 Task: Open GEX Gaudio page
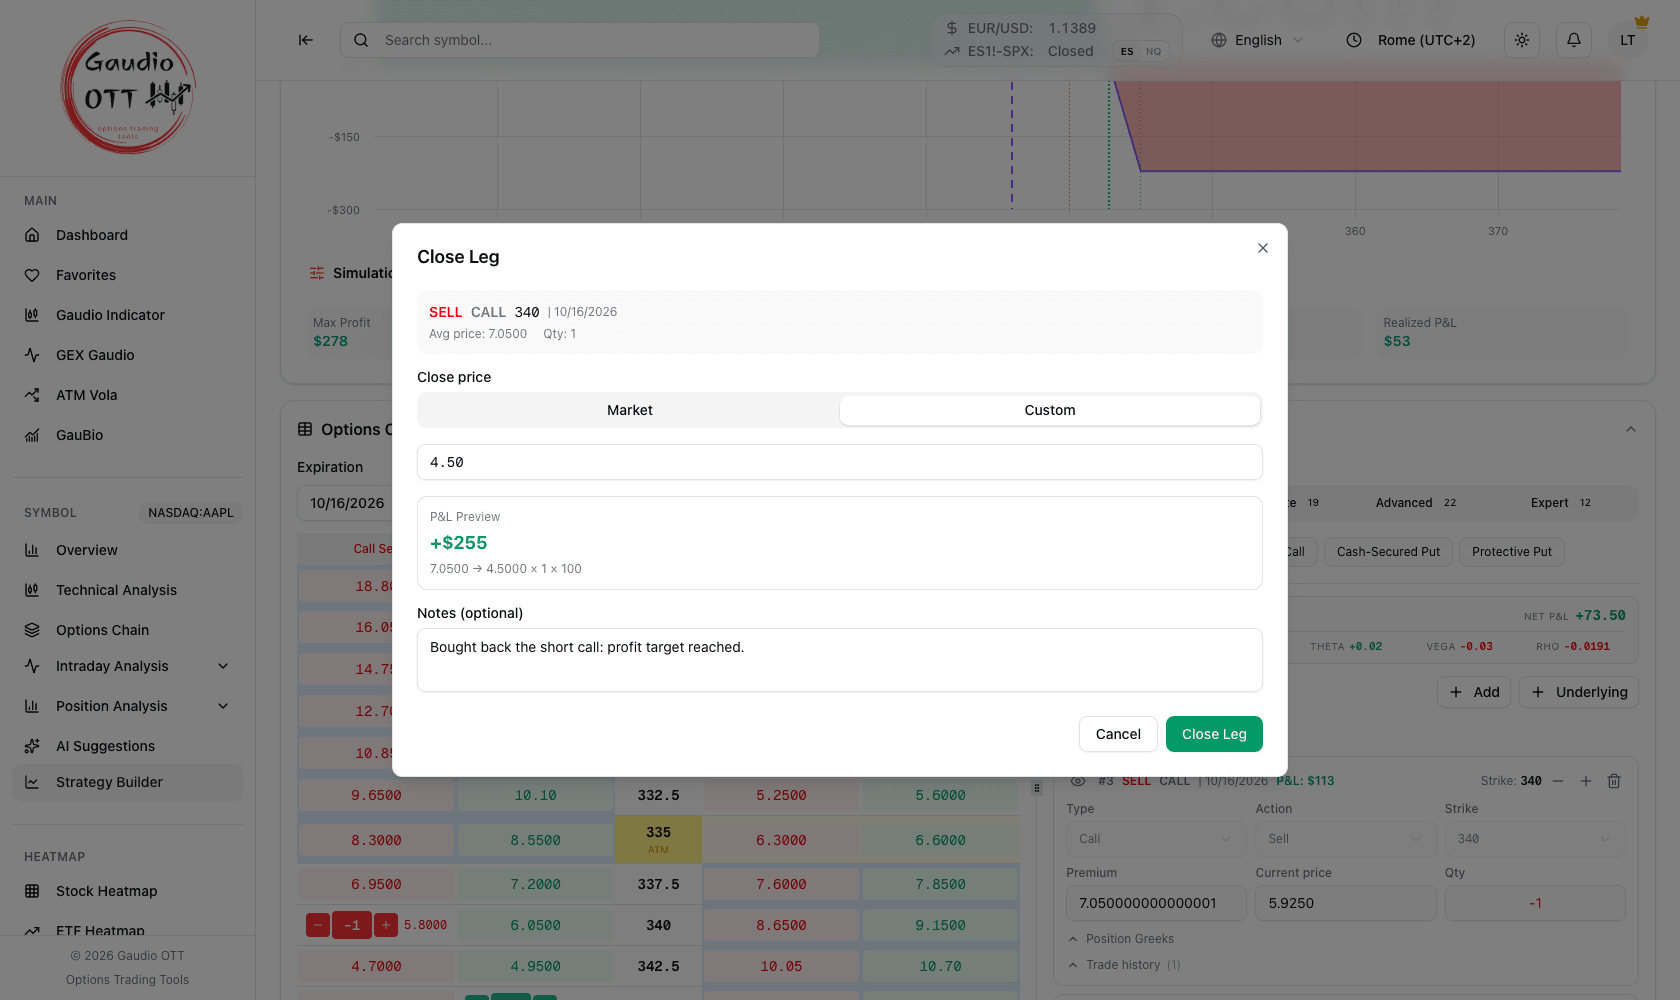127,355
